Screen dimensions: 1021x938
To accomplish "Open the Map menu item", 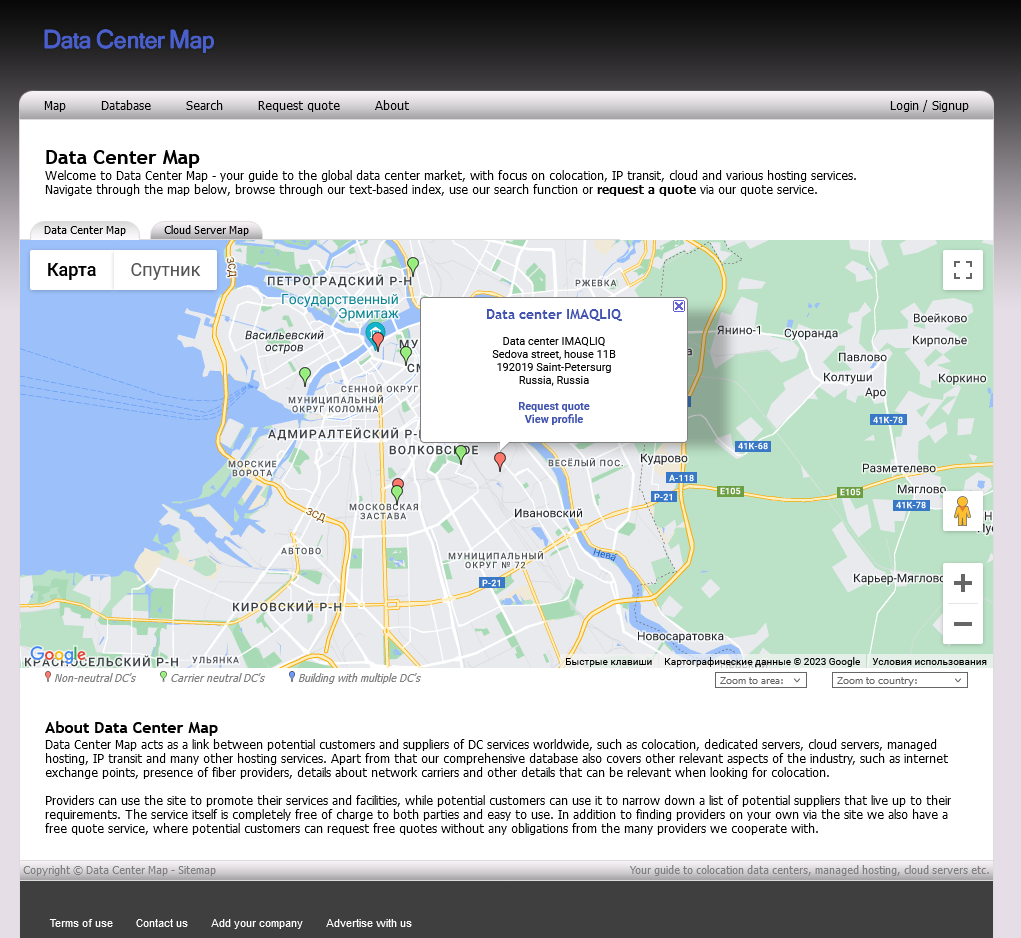I will [55, 105].
